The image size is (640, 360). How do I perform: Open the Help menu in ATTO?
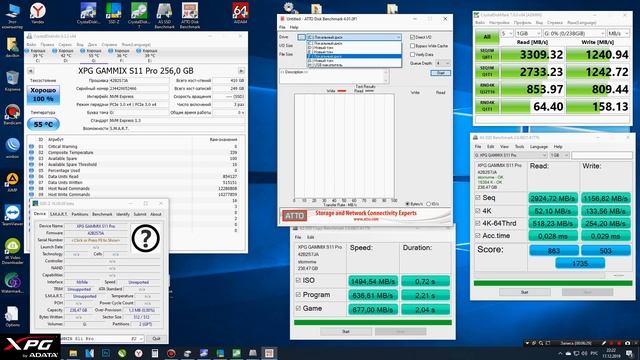[x=294, y=27]
